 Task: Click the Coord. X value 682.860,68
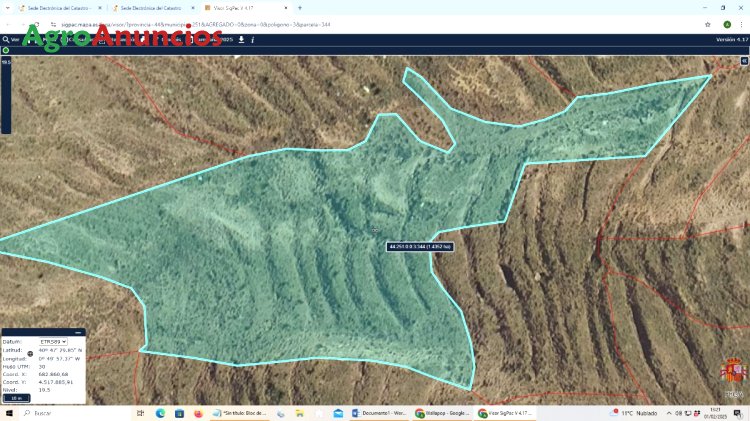tap(53, 375)
